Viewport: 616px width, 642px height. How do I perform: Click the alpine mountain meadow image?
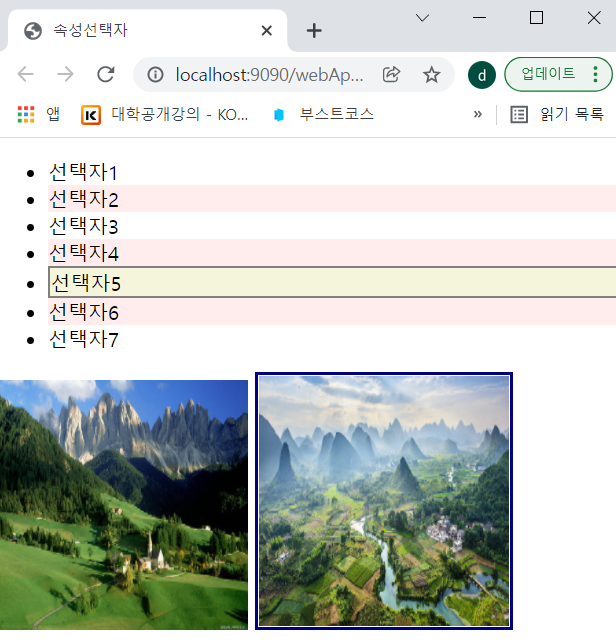(124, 505)
